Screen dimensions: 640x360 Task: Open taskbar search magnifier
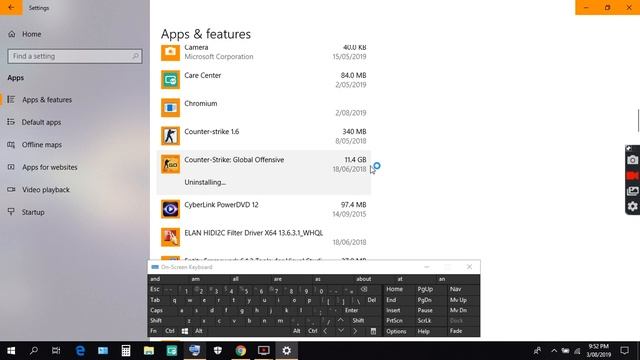click(34, 350)
